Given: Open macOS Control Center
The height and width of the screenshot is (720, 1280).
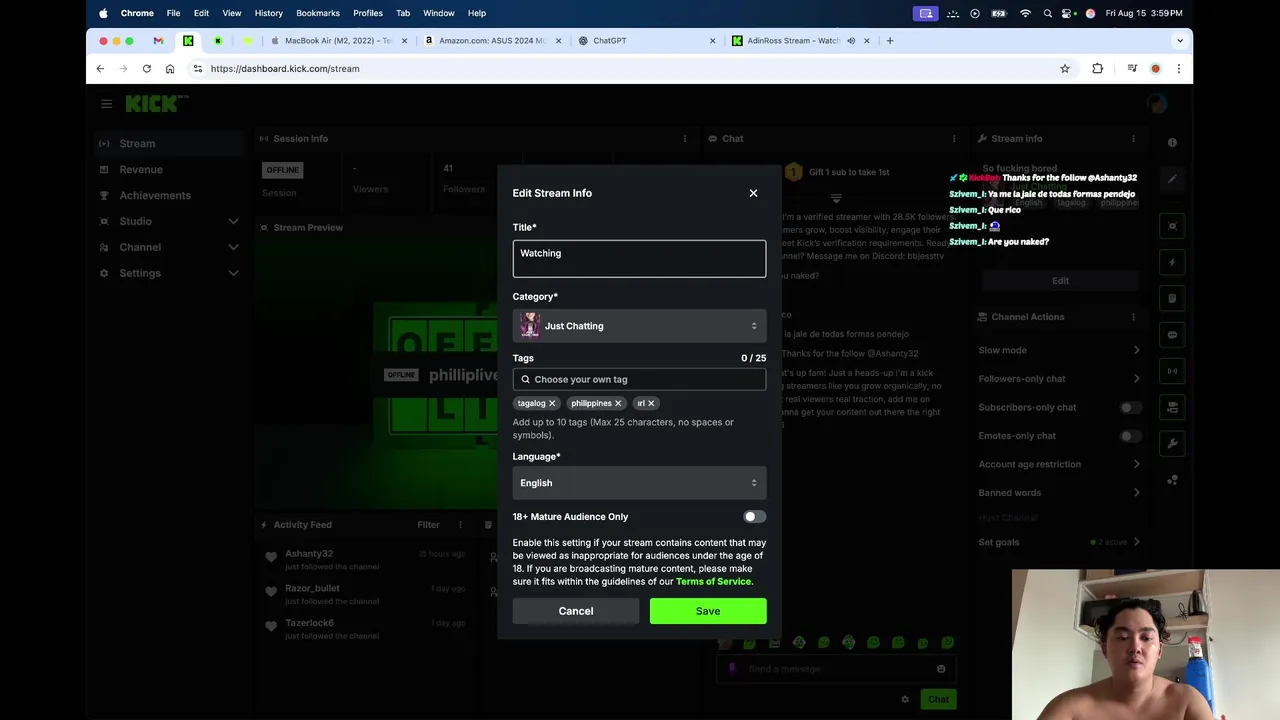Looking at the screenshot, I should point(1069,13).
